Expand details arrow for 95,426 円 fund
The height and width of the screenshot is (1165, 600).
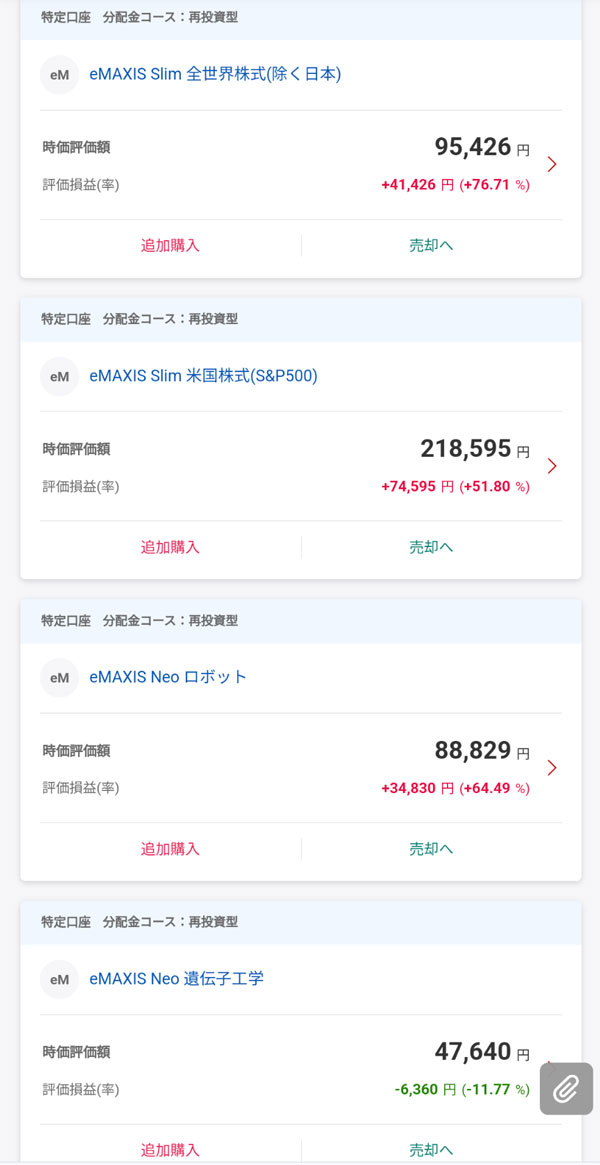point(552,164)
